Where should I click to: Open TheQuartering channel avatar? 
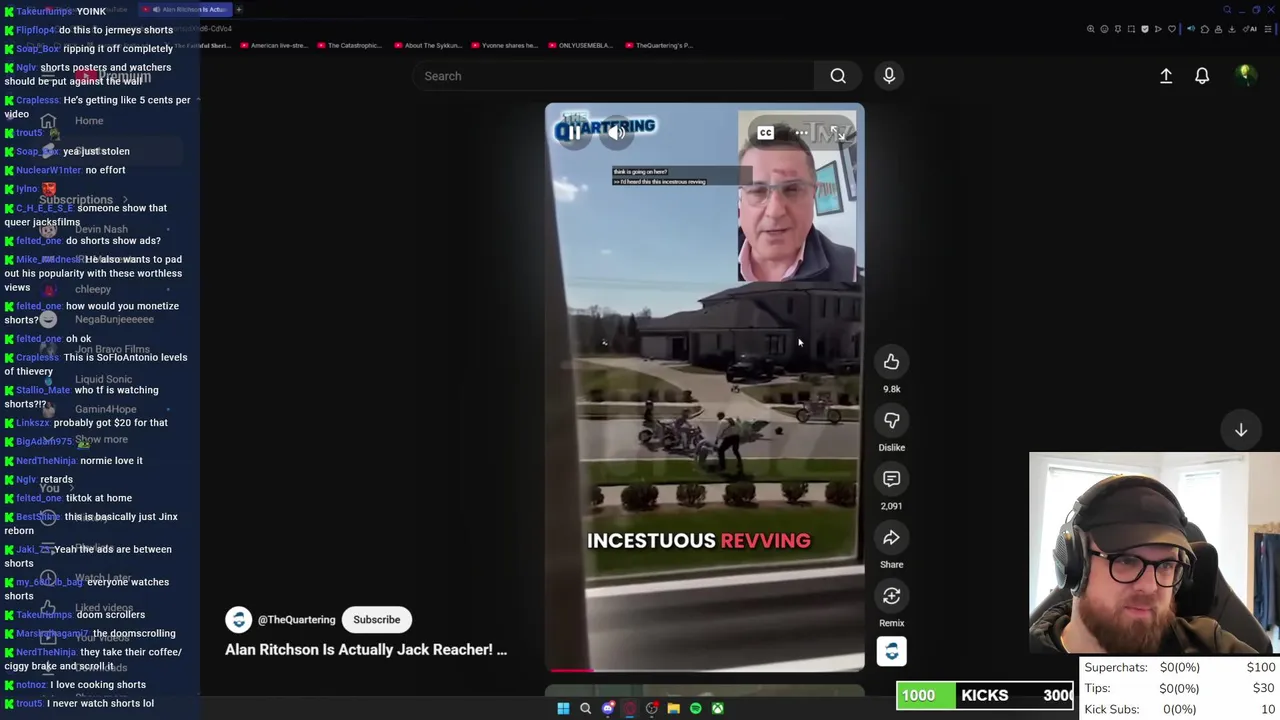point(238,620)
